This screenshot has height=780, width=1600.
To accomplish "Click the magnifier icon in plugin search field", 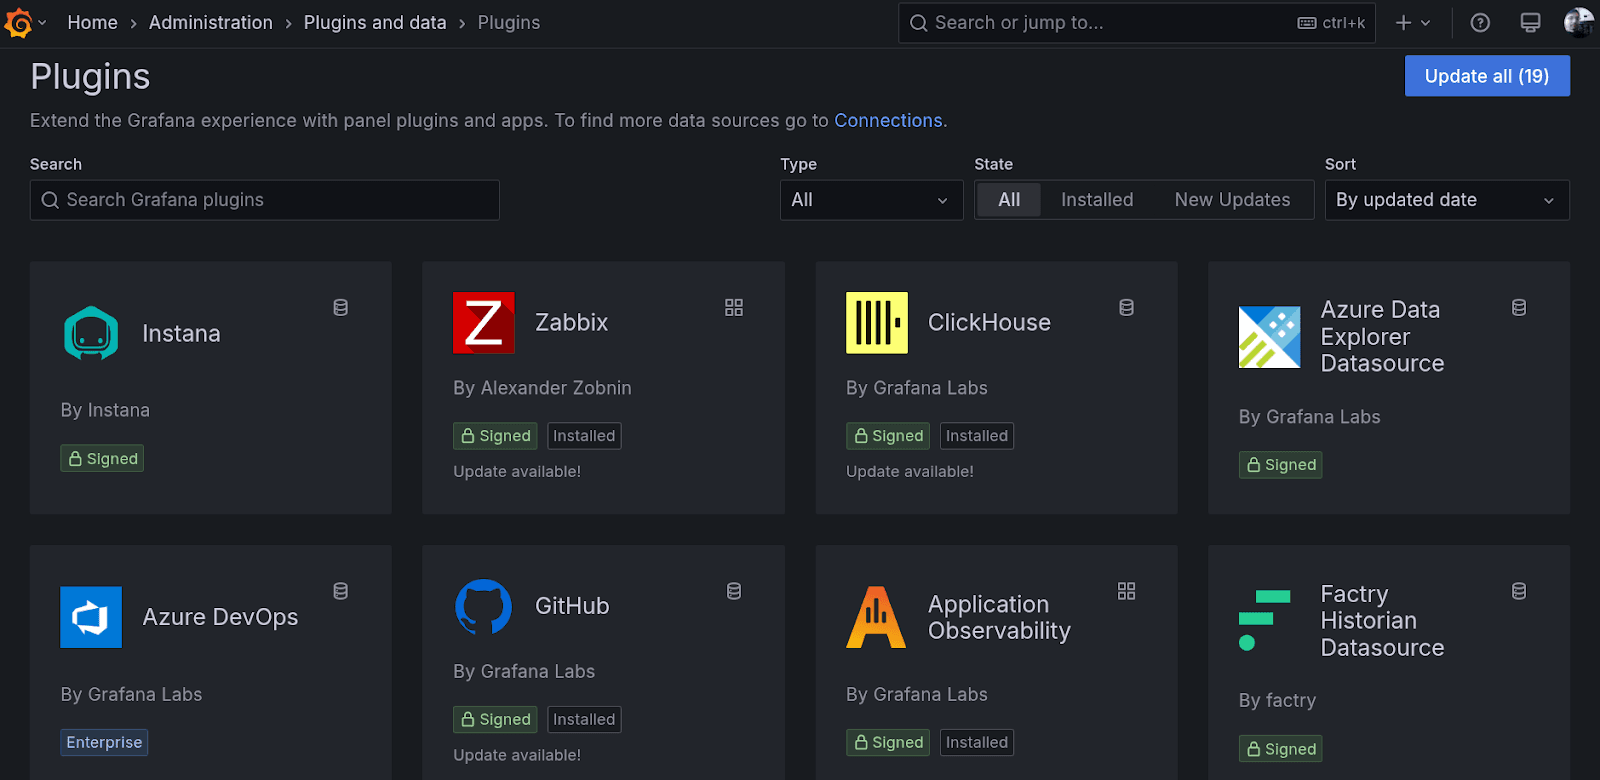I will coord(50,200).
